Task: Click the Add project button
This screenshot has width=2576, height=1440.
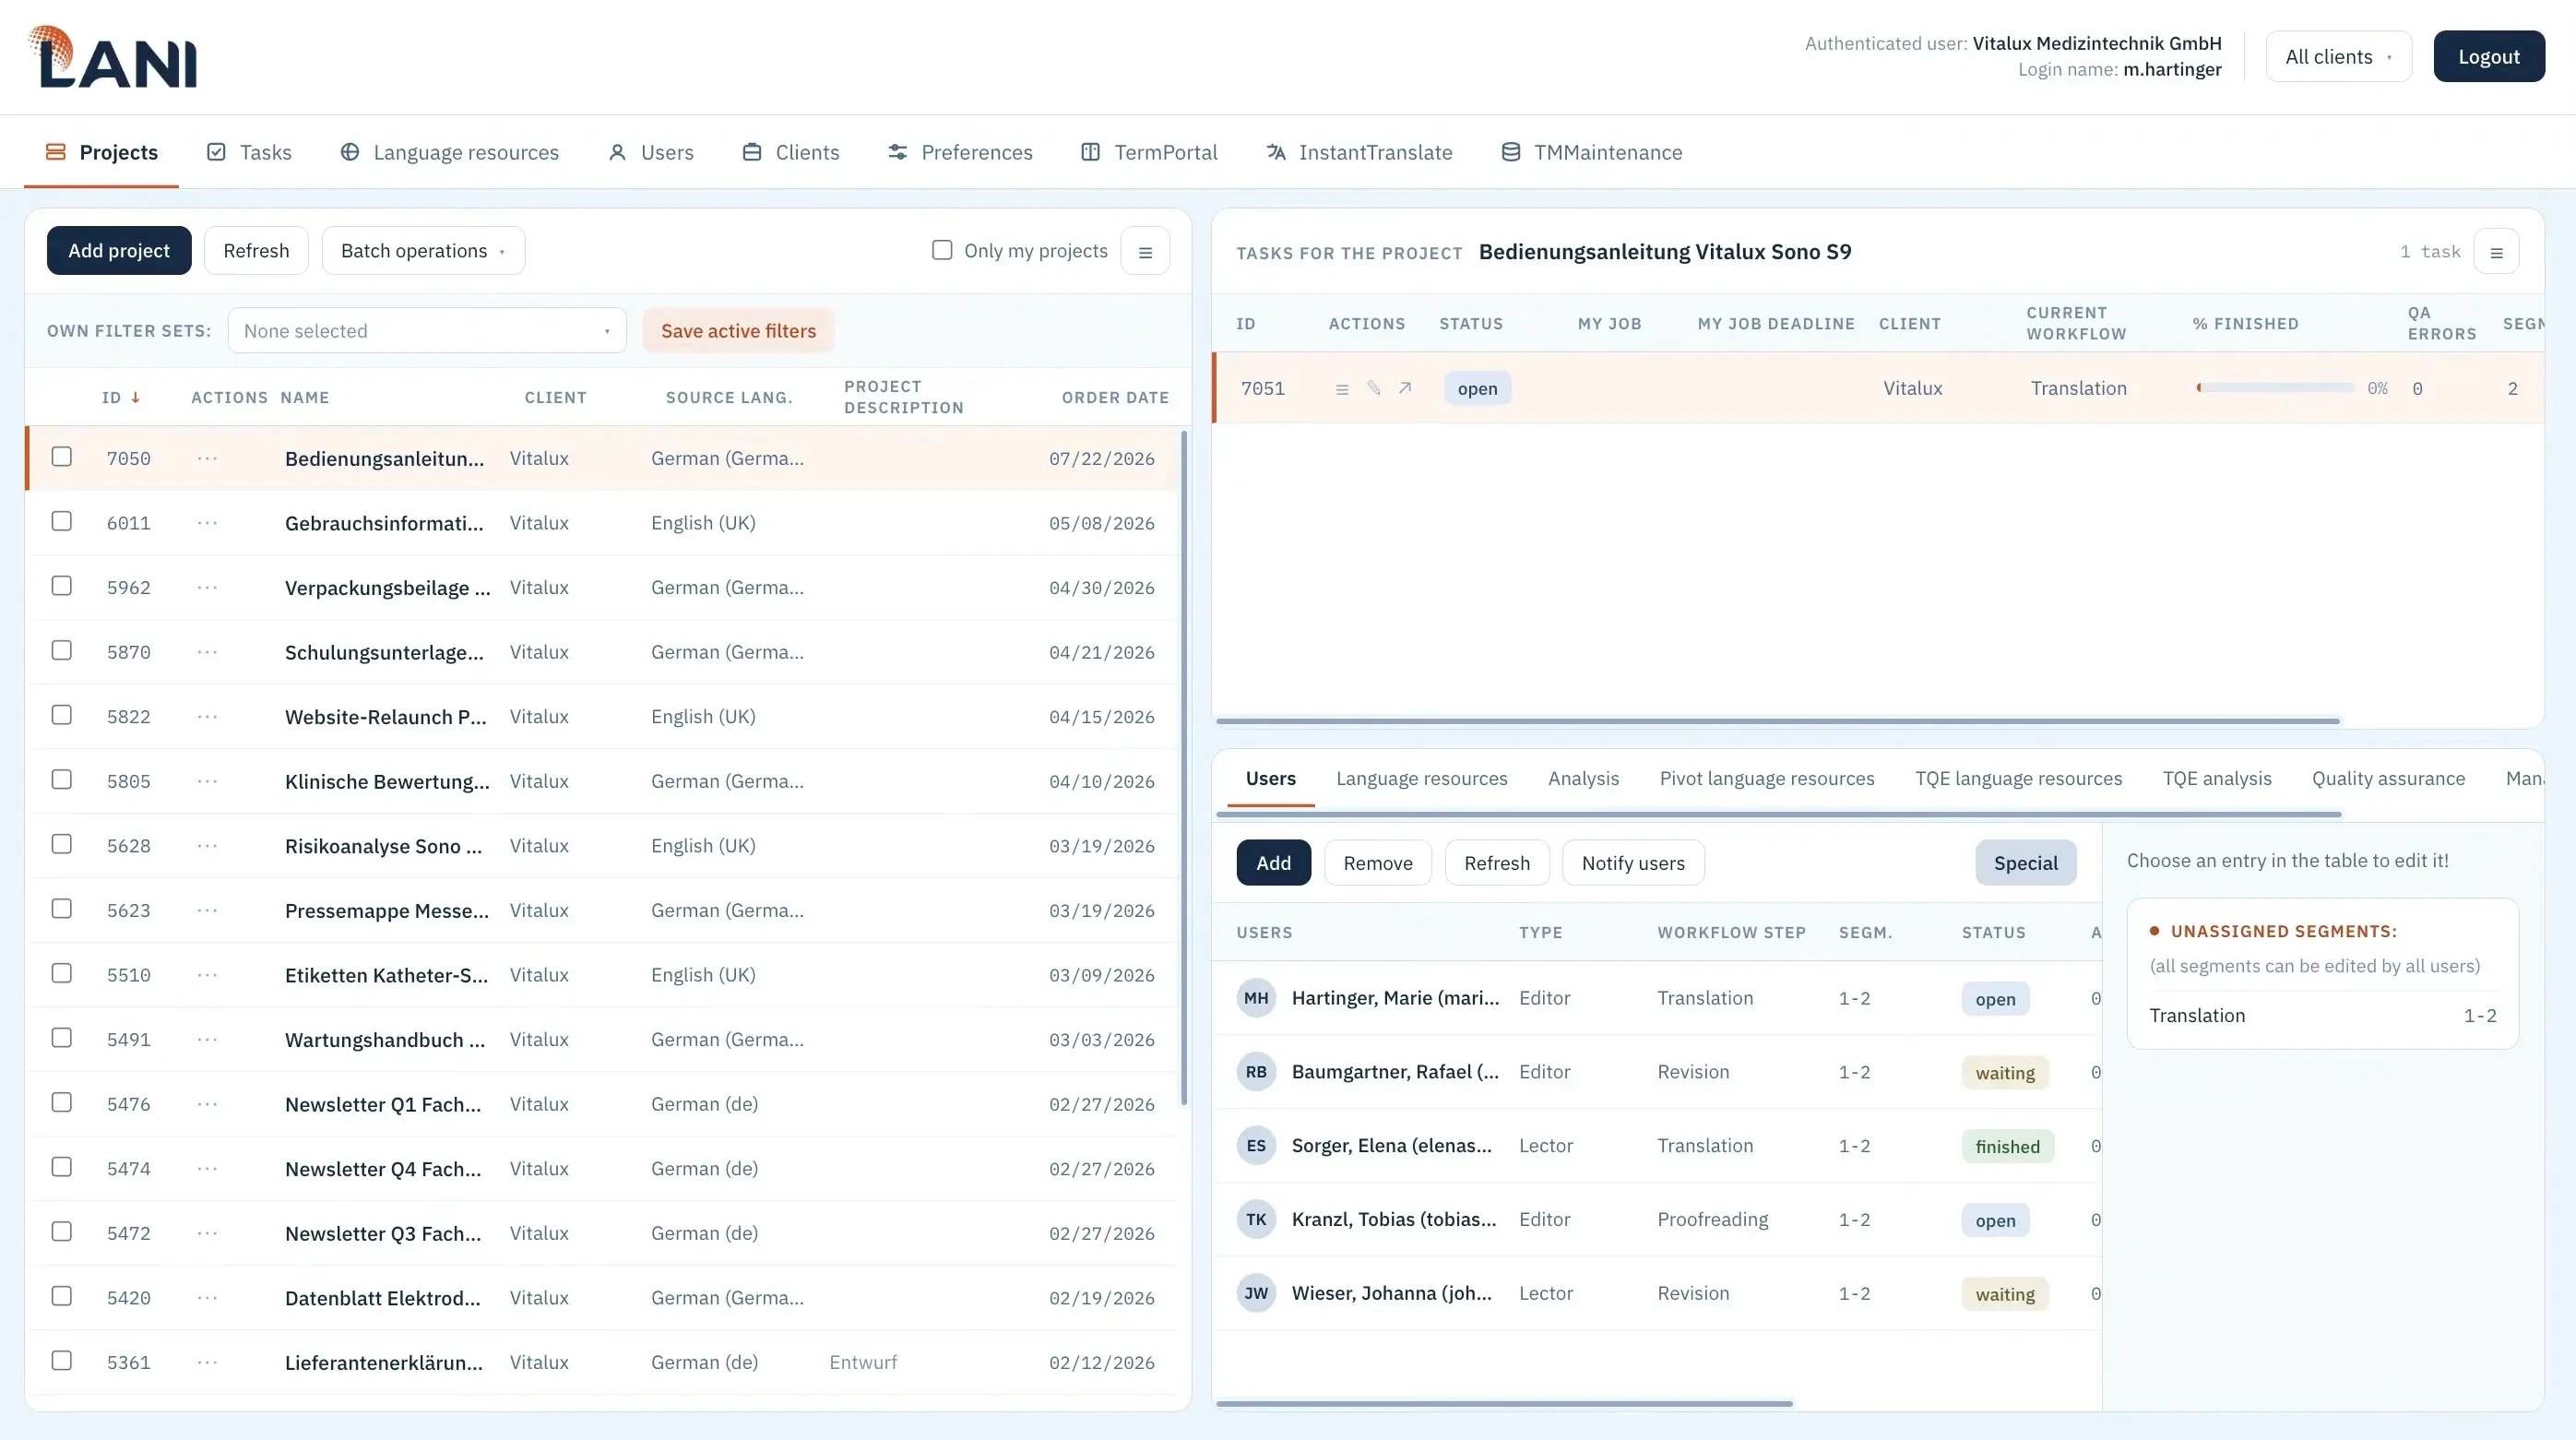Action: tap(119, 251)
